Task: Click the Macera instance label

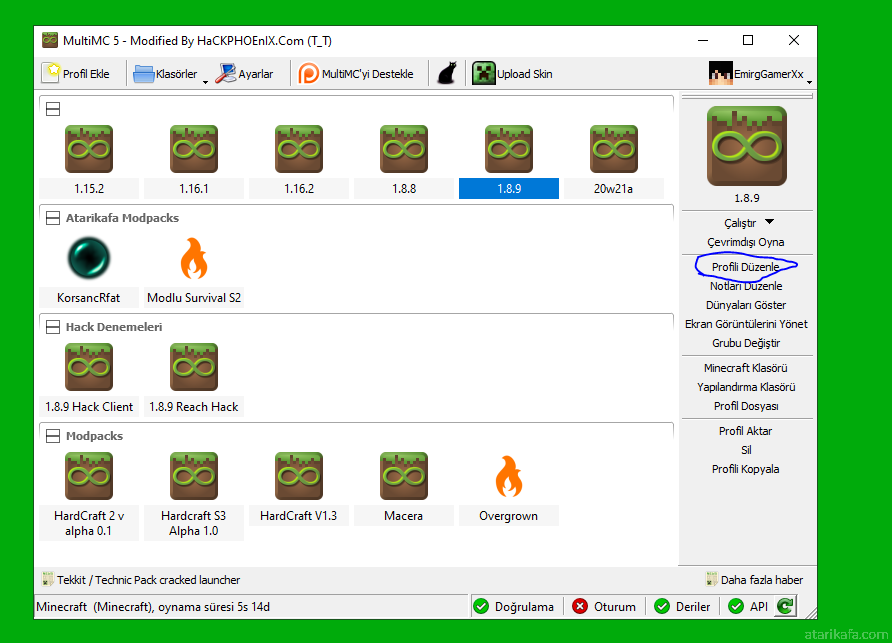Action: pos(403,516)
